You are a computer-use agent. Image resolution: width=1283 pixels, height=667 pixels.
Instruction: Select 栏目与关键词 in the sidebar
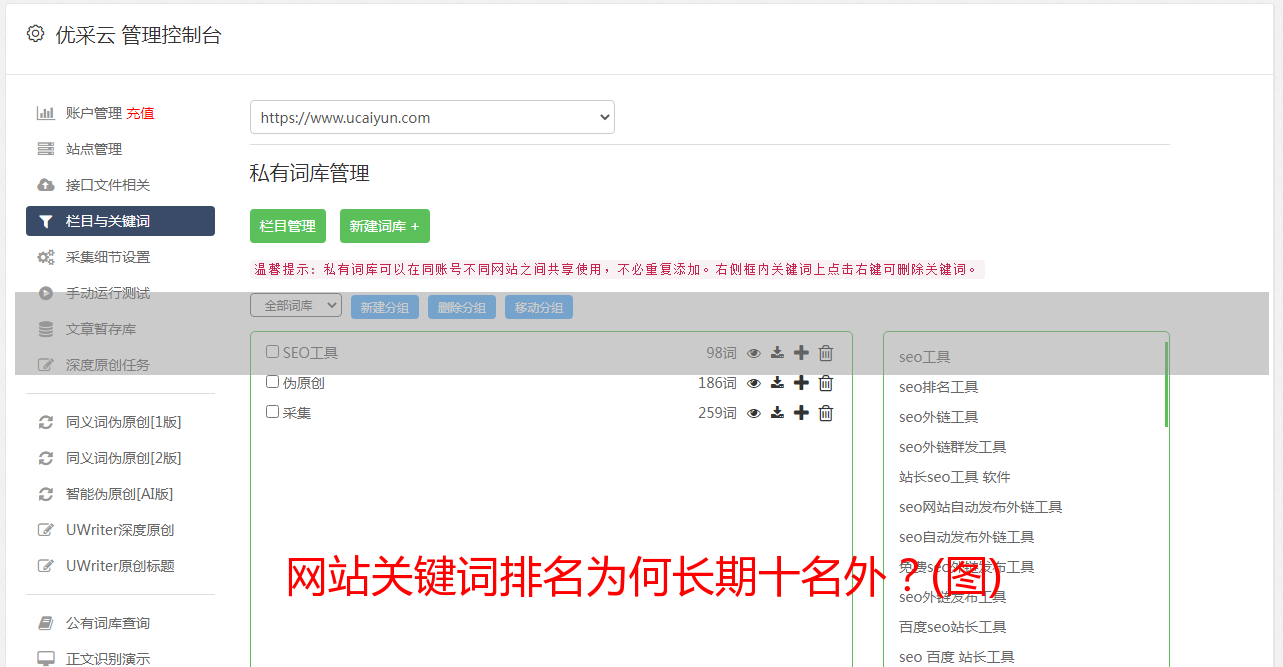pyautogui.click(x=120, y=221)
